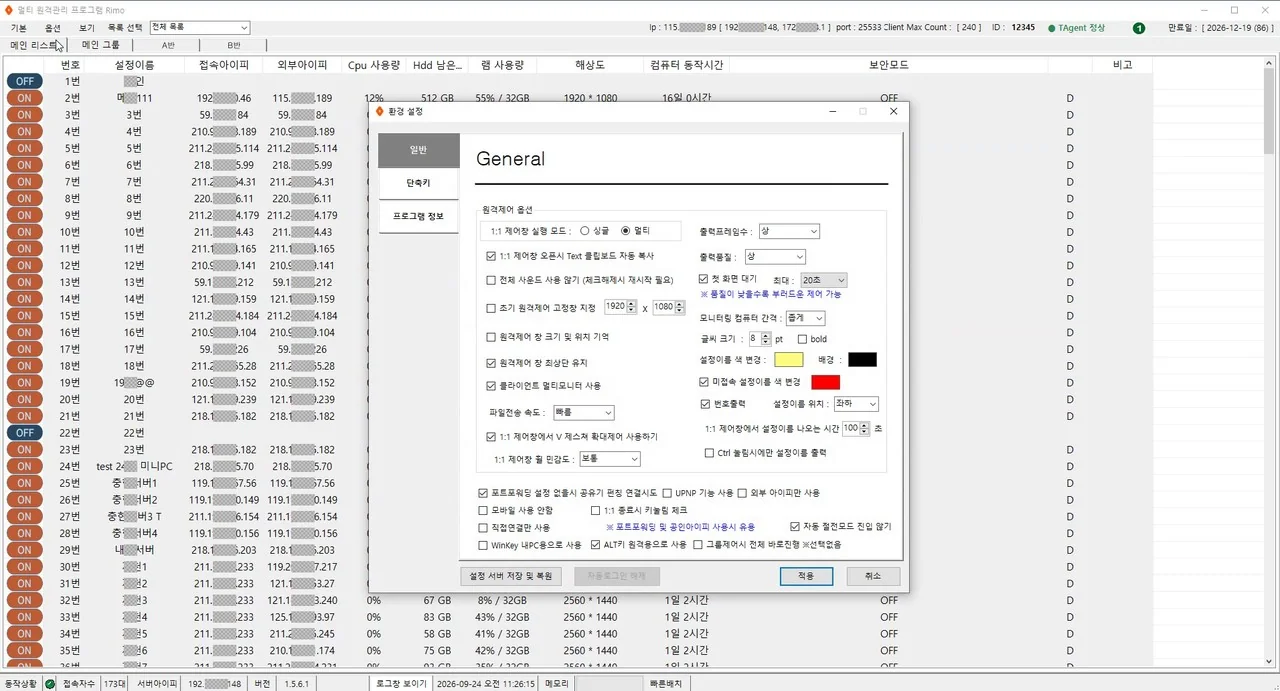Toggle 클라이언트 멀티모니터 사용 checkbox

491,385
